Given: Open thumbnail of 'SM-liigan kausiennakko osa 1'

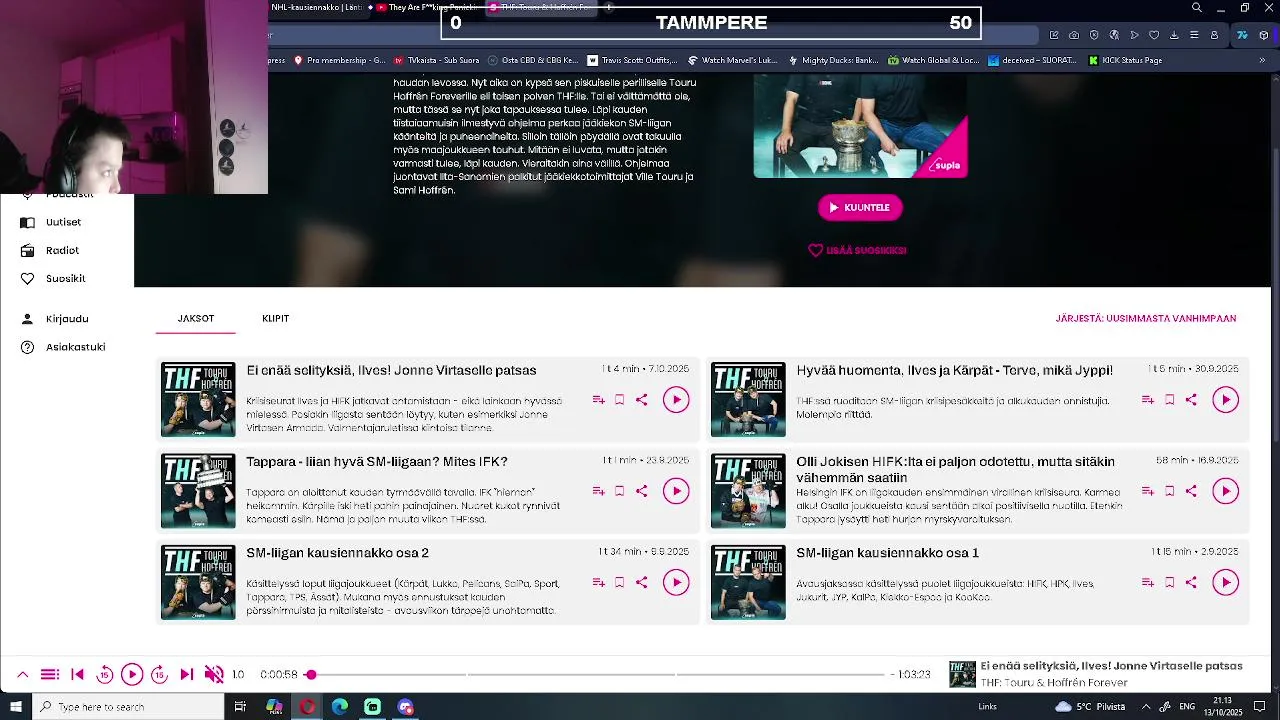Looking at the screenshot, I should pos(748,583).
